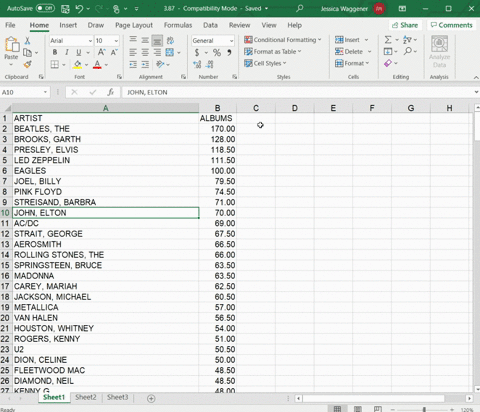Click the Orientation icon
This screenshot has height=412, width=480.
pyautogui.click(x=160, y=64)
